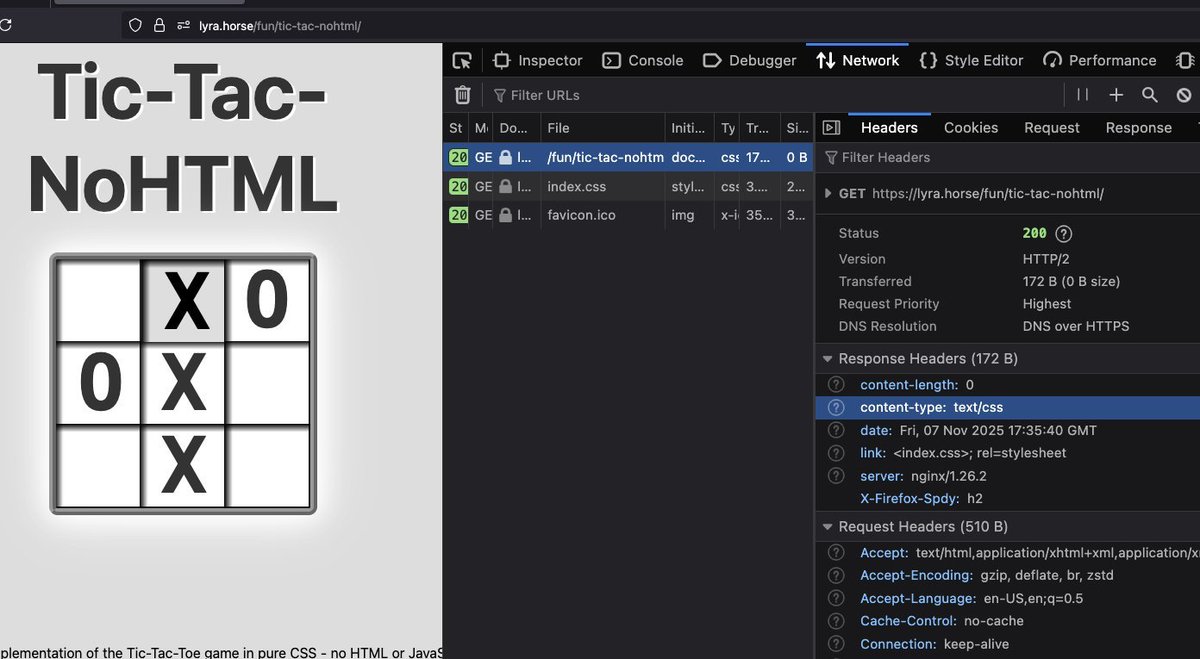Open the Cookies details tab
The width and height of the screenshot is (1200, 659).
click(x=971, y=127)
